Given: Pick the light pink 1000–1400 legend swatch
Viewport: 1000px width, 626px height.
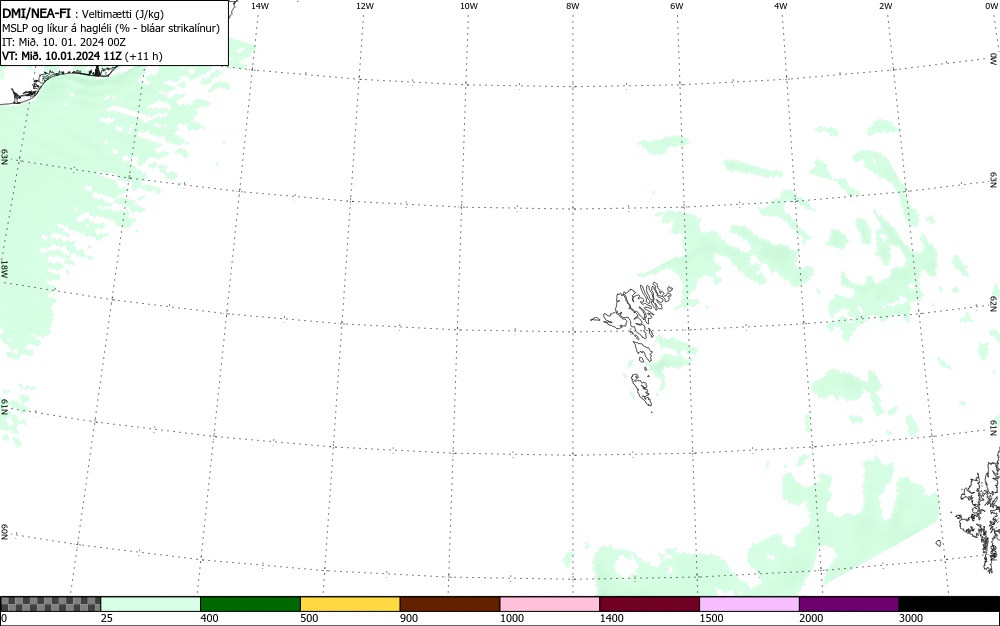Looking at the screenshot, I should (550, 604).
